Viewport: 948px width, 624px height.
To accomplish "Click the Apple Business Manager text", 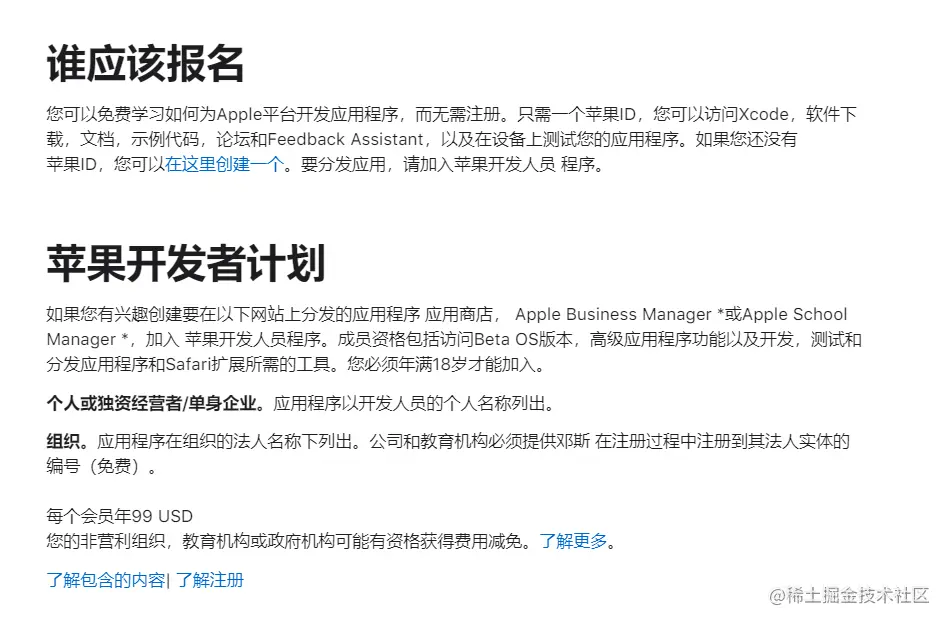I will (613, 314).
